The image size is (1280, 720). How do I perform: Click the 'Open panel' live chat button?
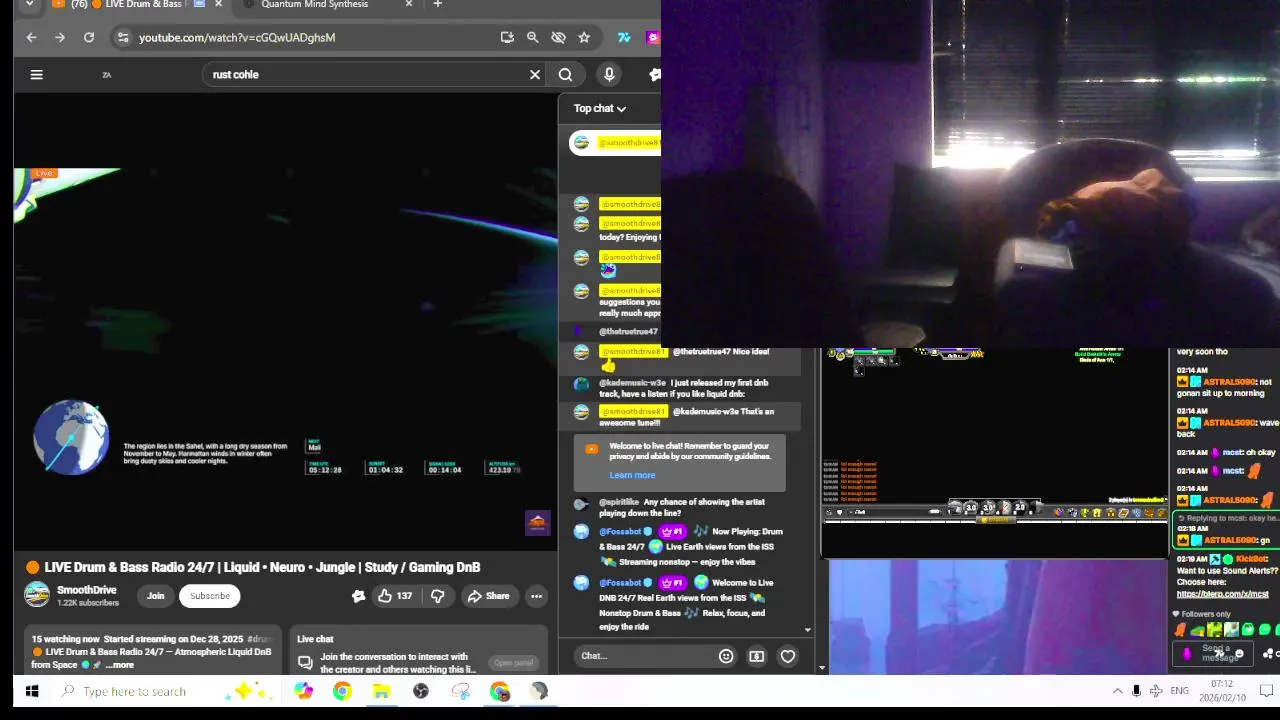pos(513,663)
